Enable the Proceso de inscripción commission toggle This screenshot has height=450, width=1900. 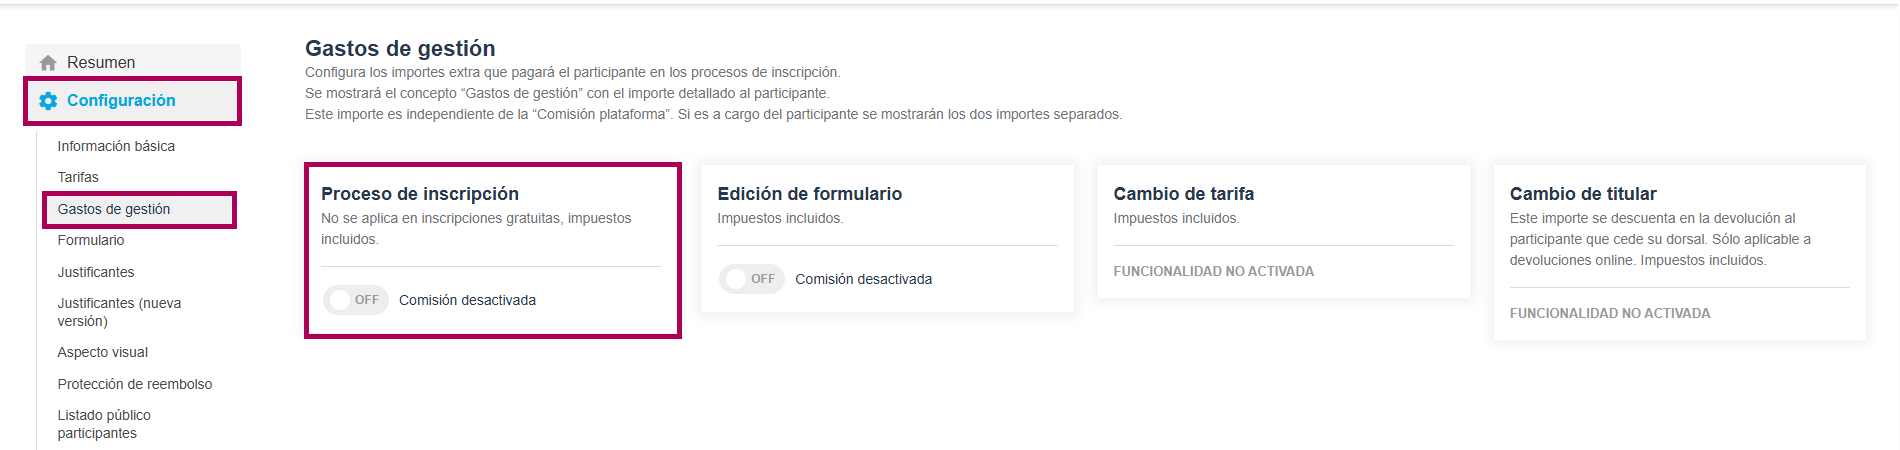point(356,300)
